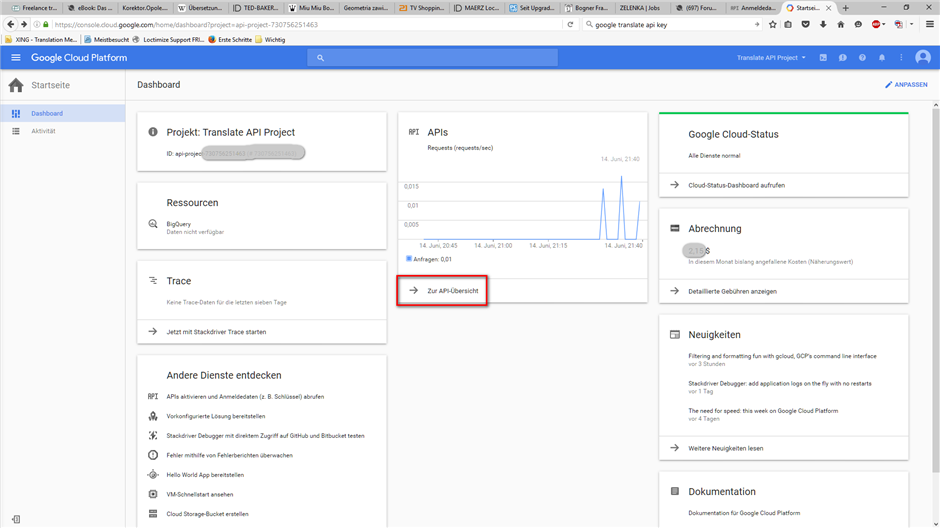
Task: Click VM-Schnellstart ansehen
Action: pyautogui.click(x=200, y=494)
